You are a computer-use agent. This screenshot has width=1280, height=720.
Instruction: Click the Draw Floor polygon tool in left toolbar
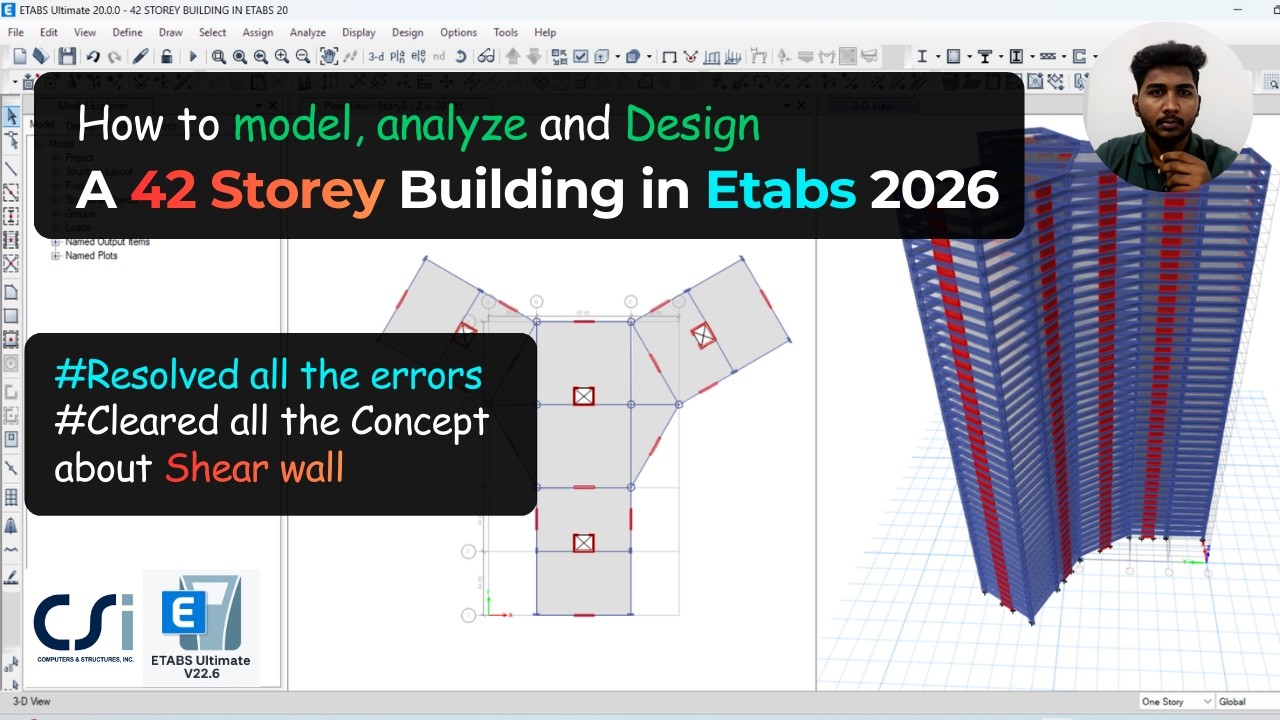(11, 292)
